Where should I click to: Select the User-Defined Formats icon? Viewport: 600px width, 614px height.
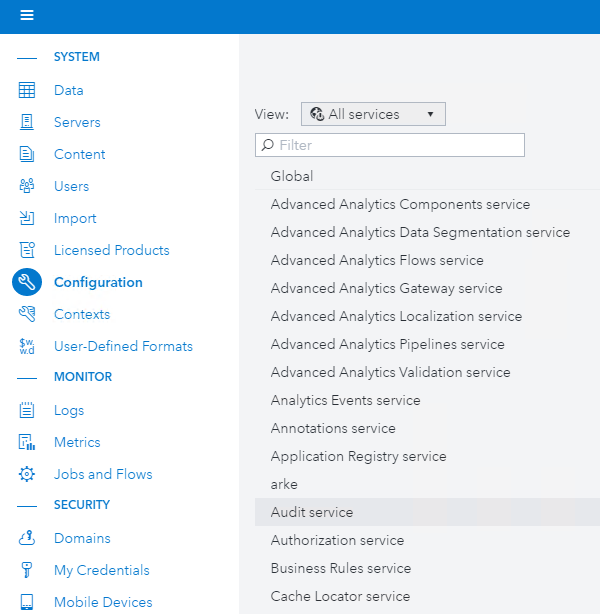pyautogui.click(x=27, y=346)
